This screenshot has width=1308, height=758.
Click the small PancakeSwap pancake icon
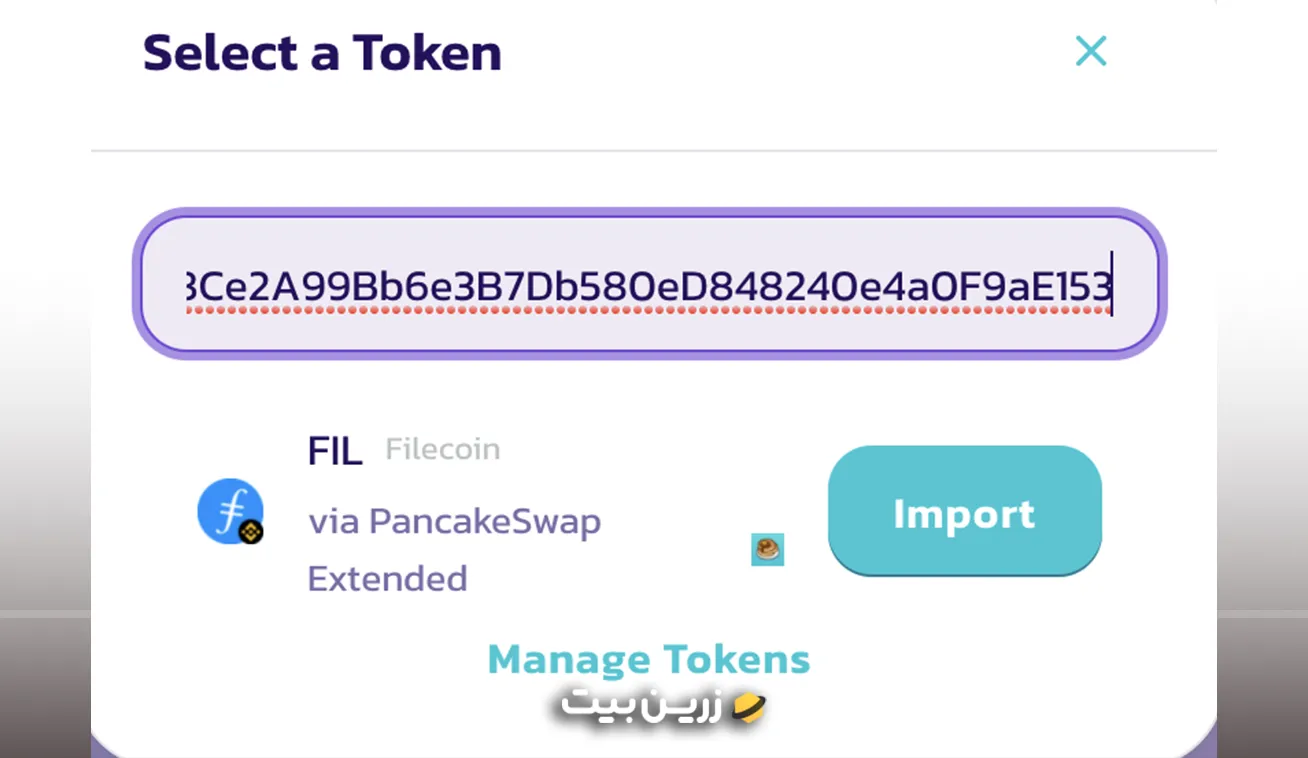click(x=767, y=549)
